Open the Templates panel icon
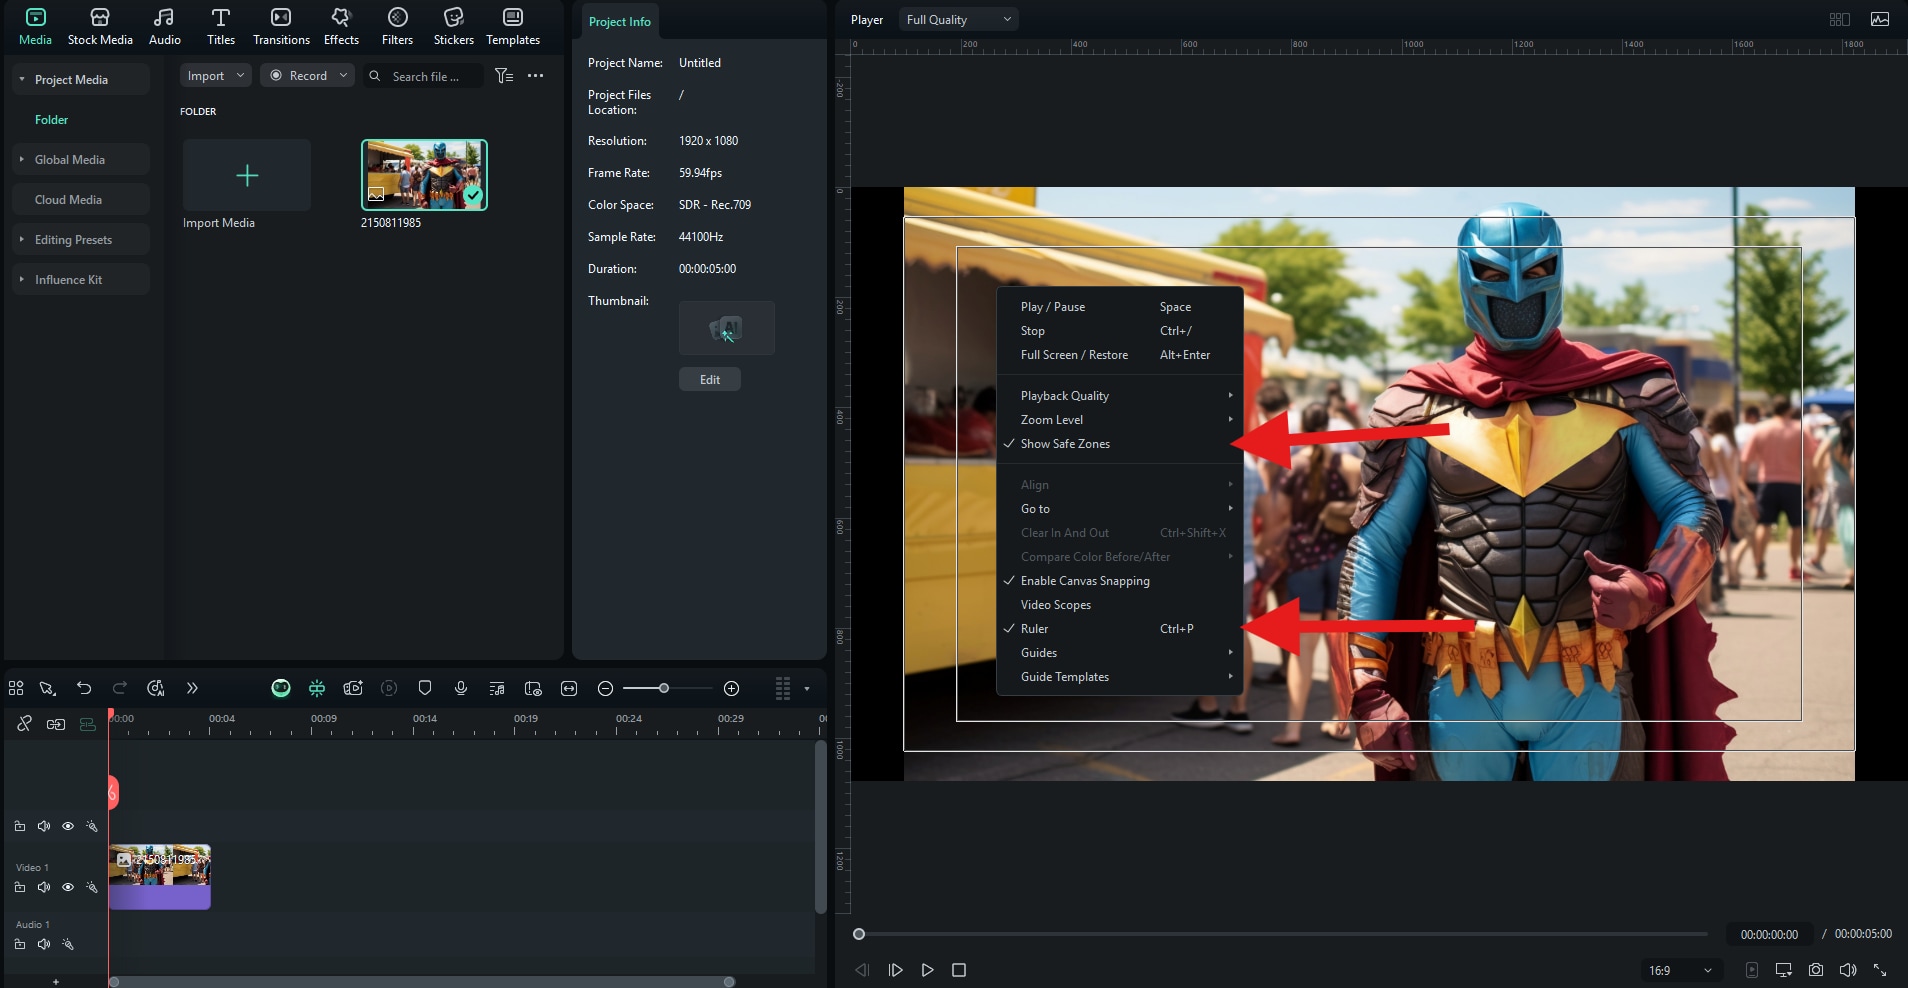Viewport: 1908px width, 988px height. tap(513, 18)
